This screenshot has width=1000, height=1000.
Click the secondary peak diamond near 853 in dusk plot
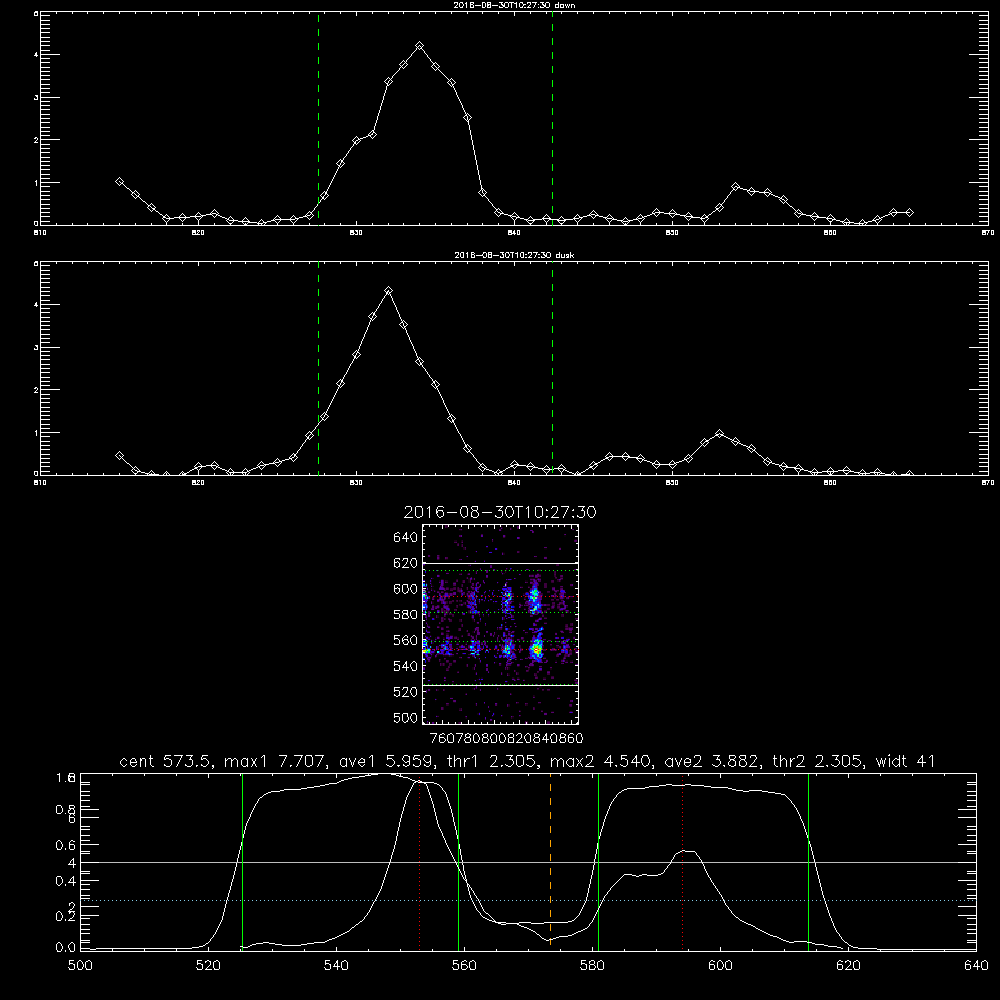(x=719, y=434)
